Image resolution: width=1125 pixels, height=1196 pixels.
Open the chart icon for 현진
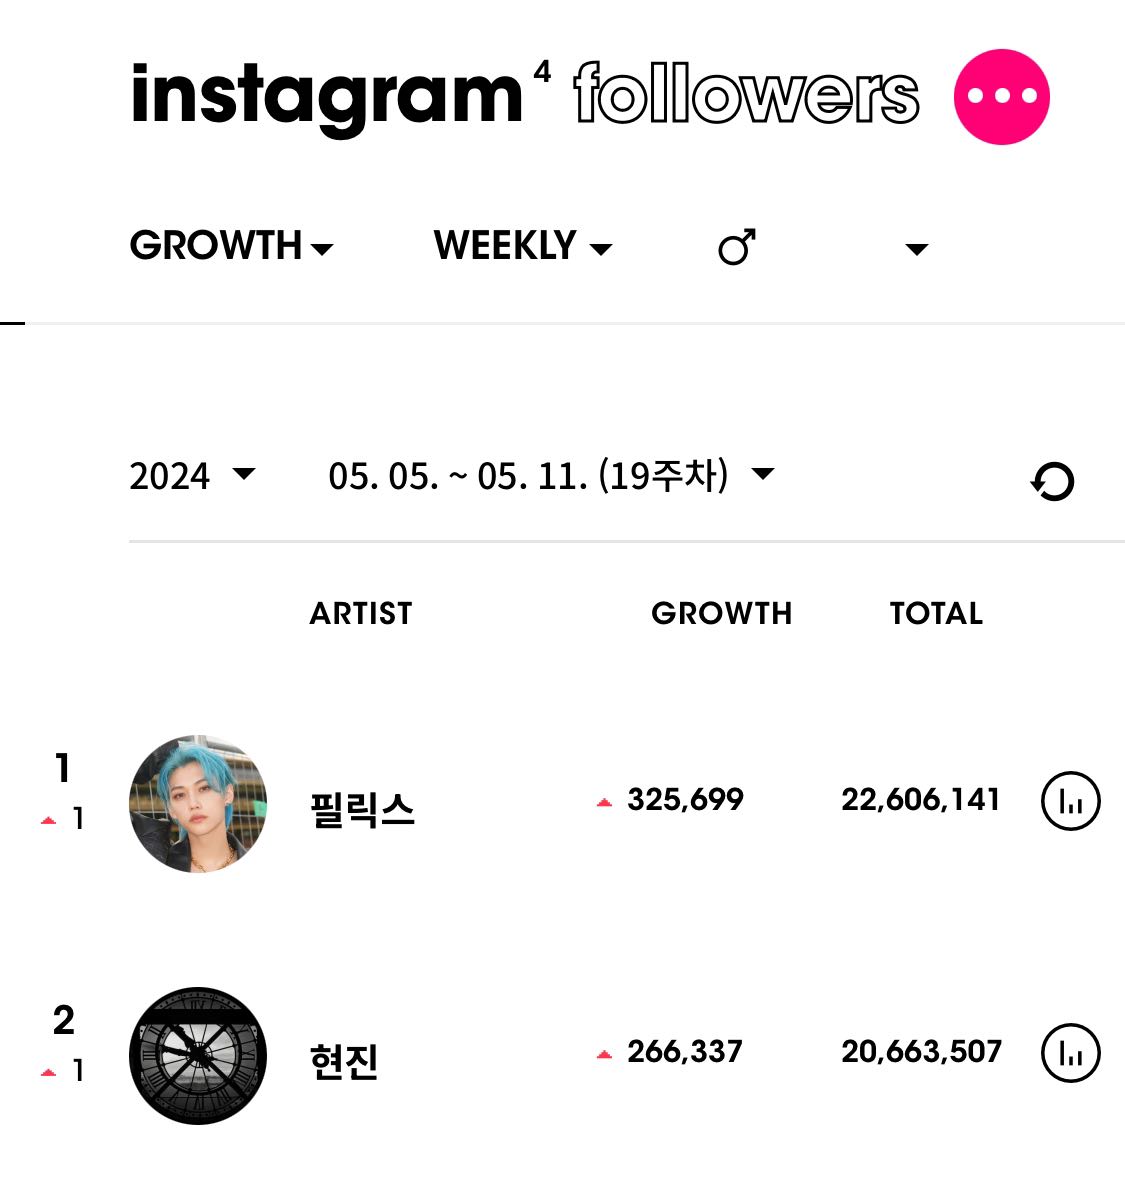[1070, 1053]
